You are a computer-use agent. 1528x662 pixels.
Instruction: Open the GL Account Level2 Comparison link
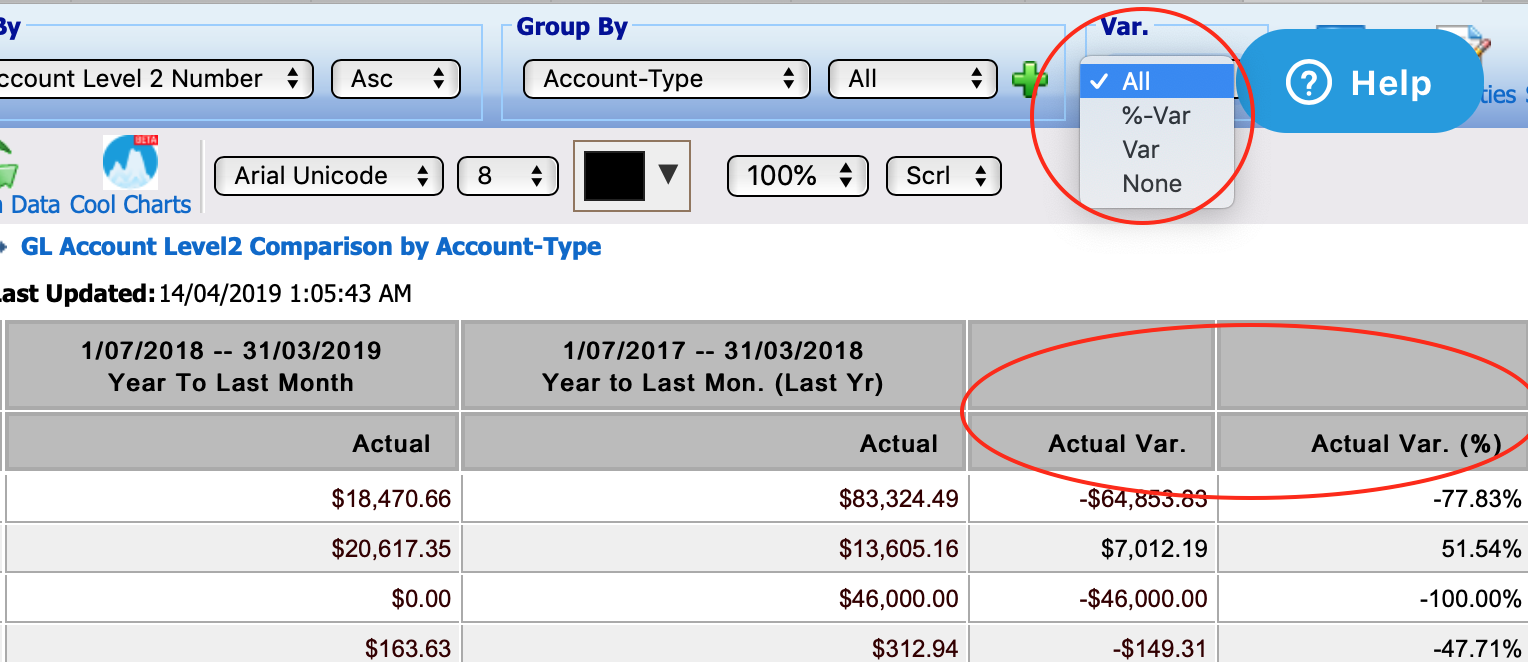311,246
